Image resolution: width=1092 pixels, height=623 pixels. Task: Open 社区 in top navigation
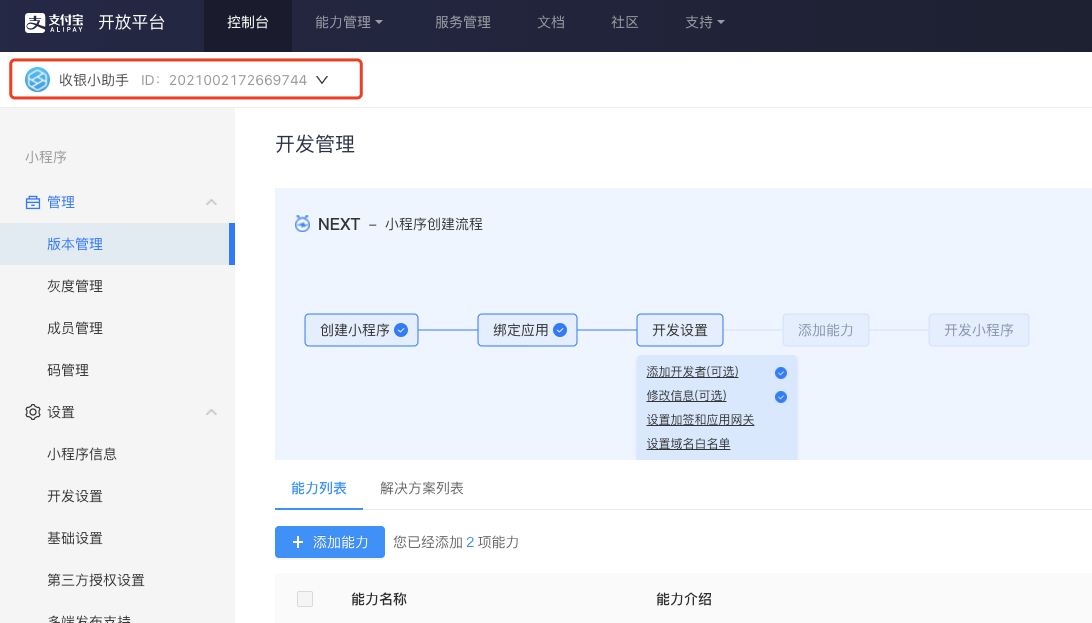pyautogui.click(x=625, y=22)
